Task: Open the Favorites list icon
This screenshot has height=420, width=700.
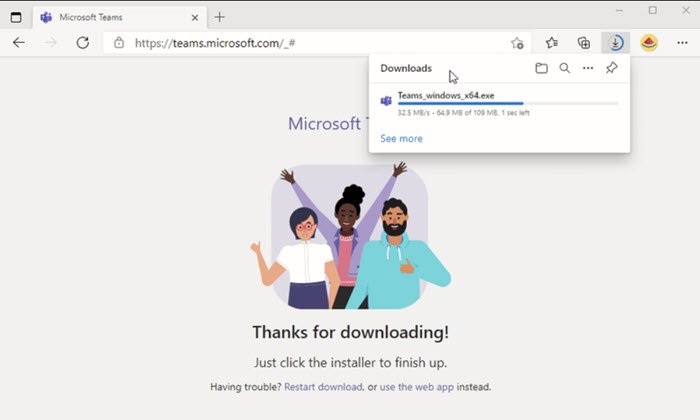Action: pyautogui.click(x=552, y=43)
